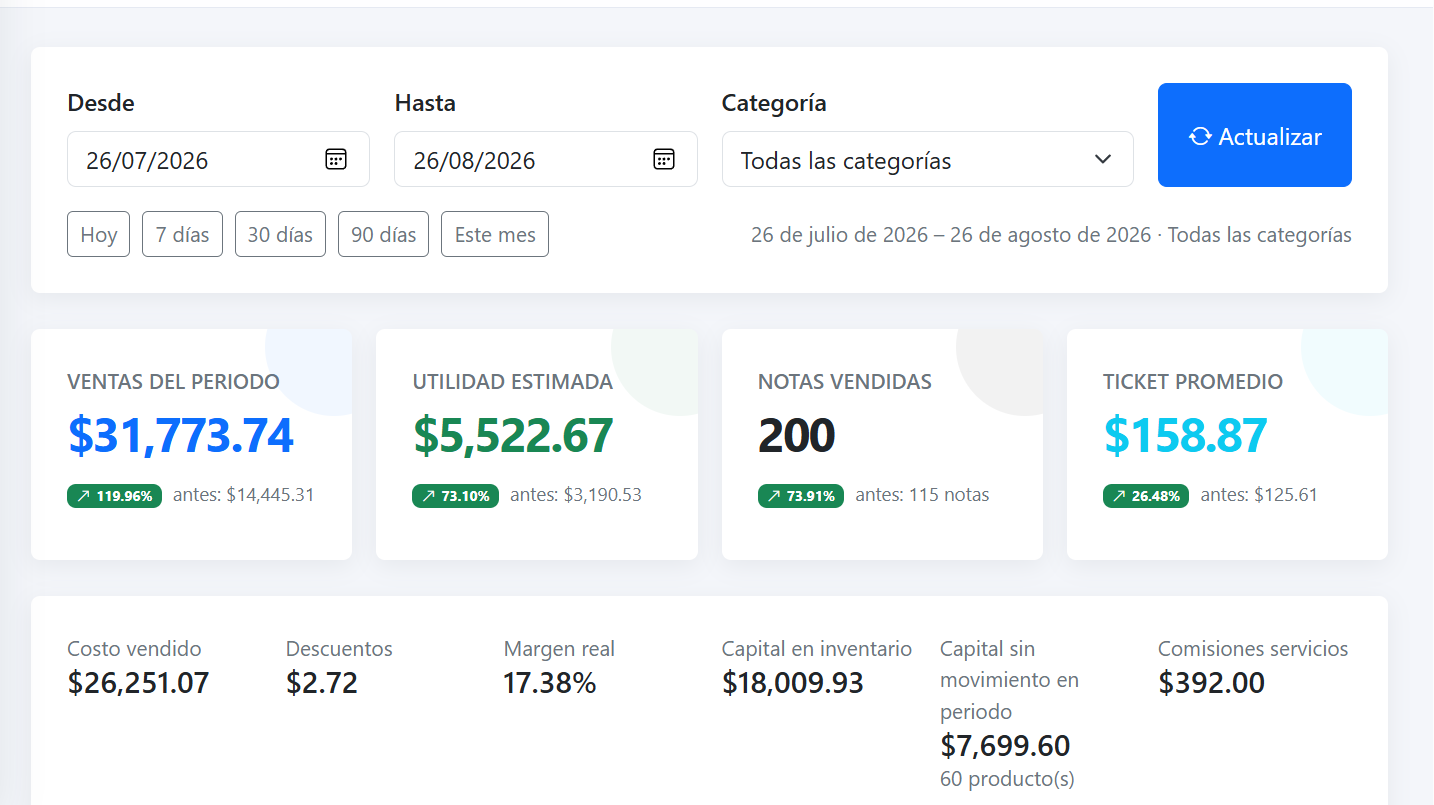Click the TICKET PROMEDIO heading
The width and height of the screenshot is (1434, 805).
[1193, 381]
